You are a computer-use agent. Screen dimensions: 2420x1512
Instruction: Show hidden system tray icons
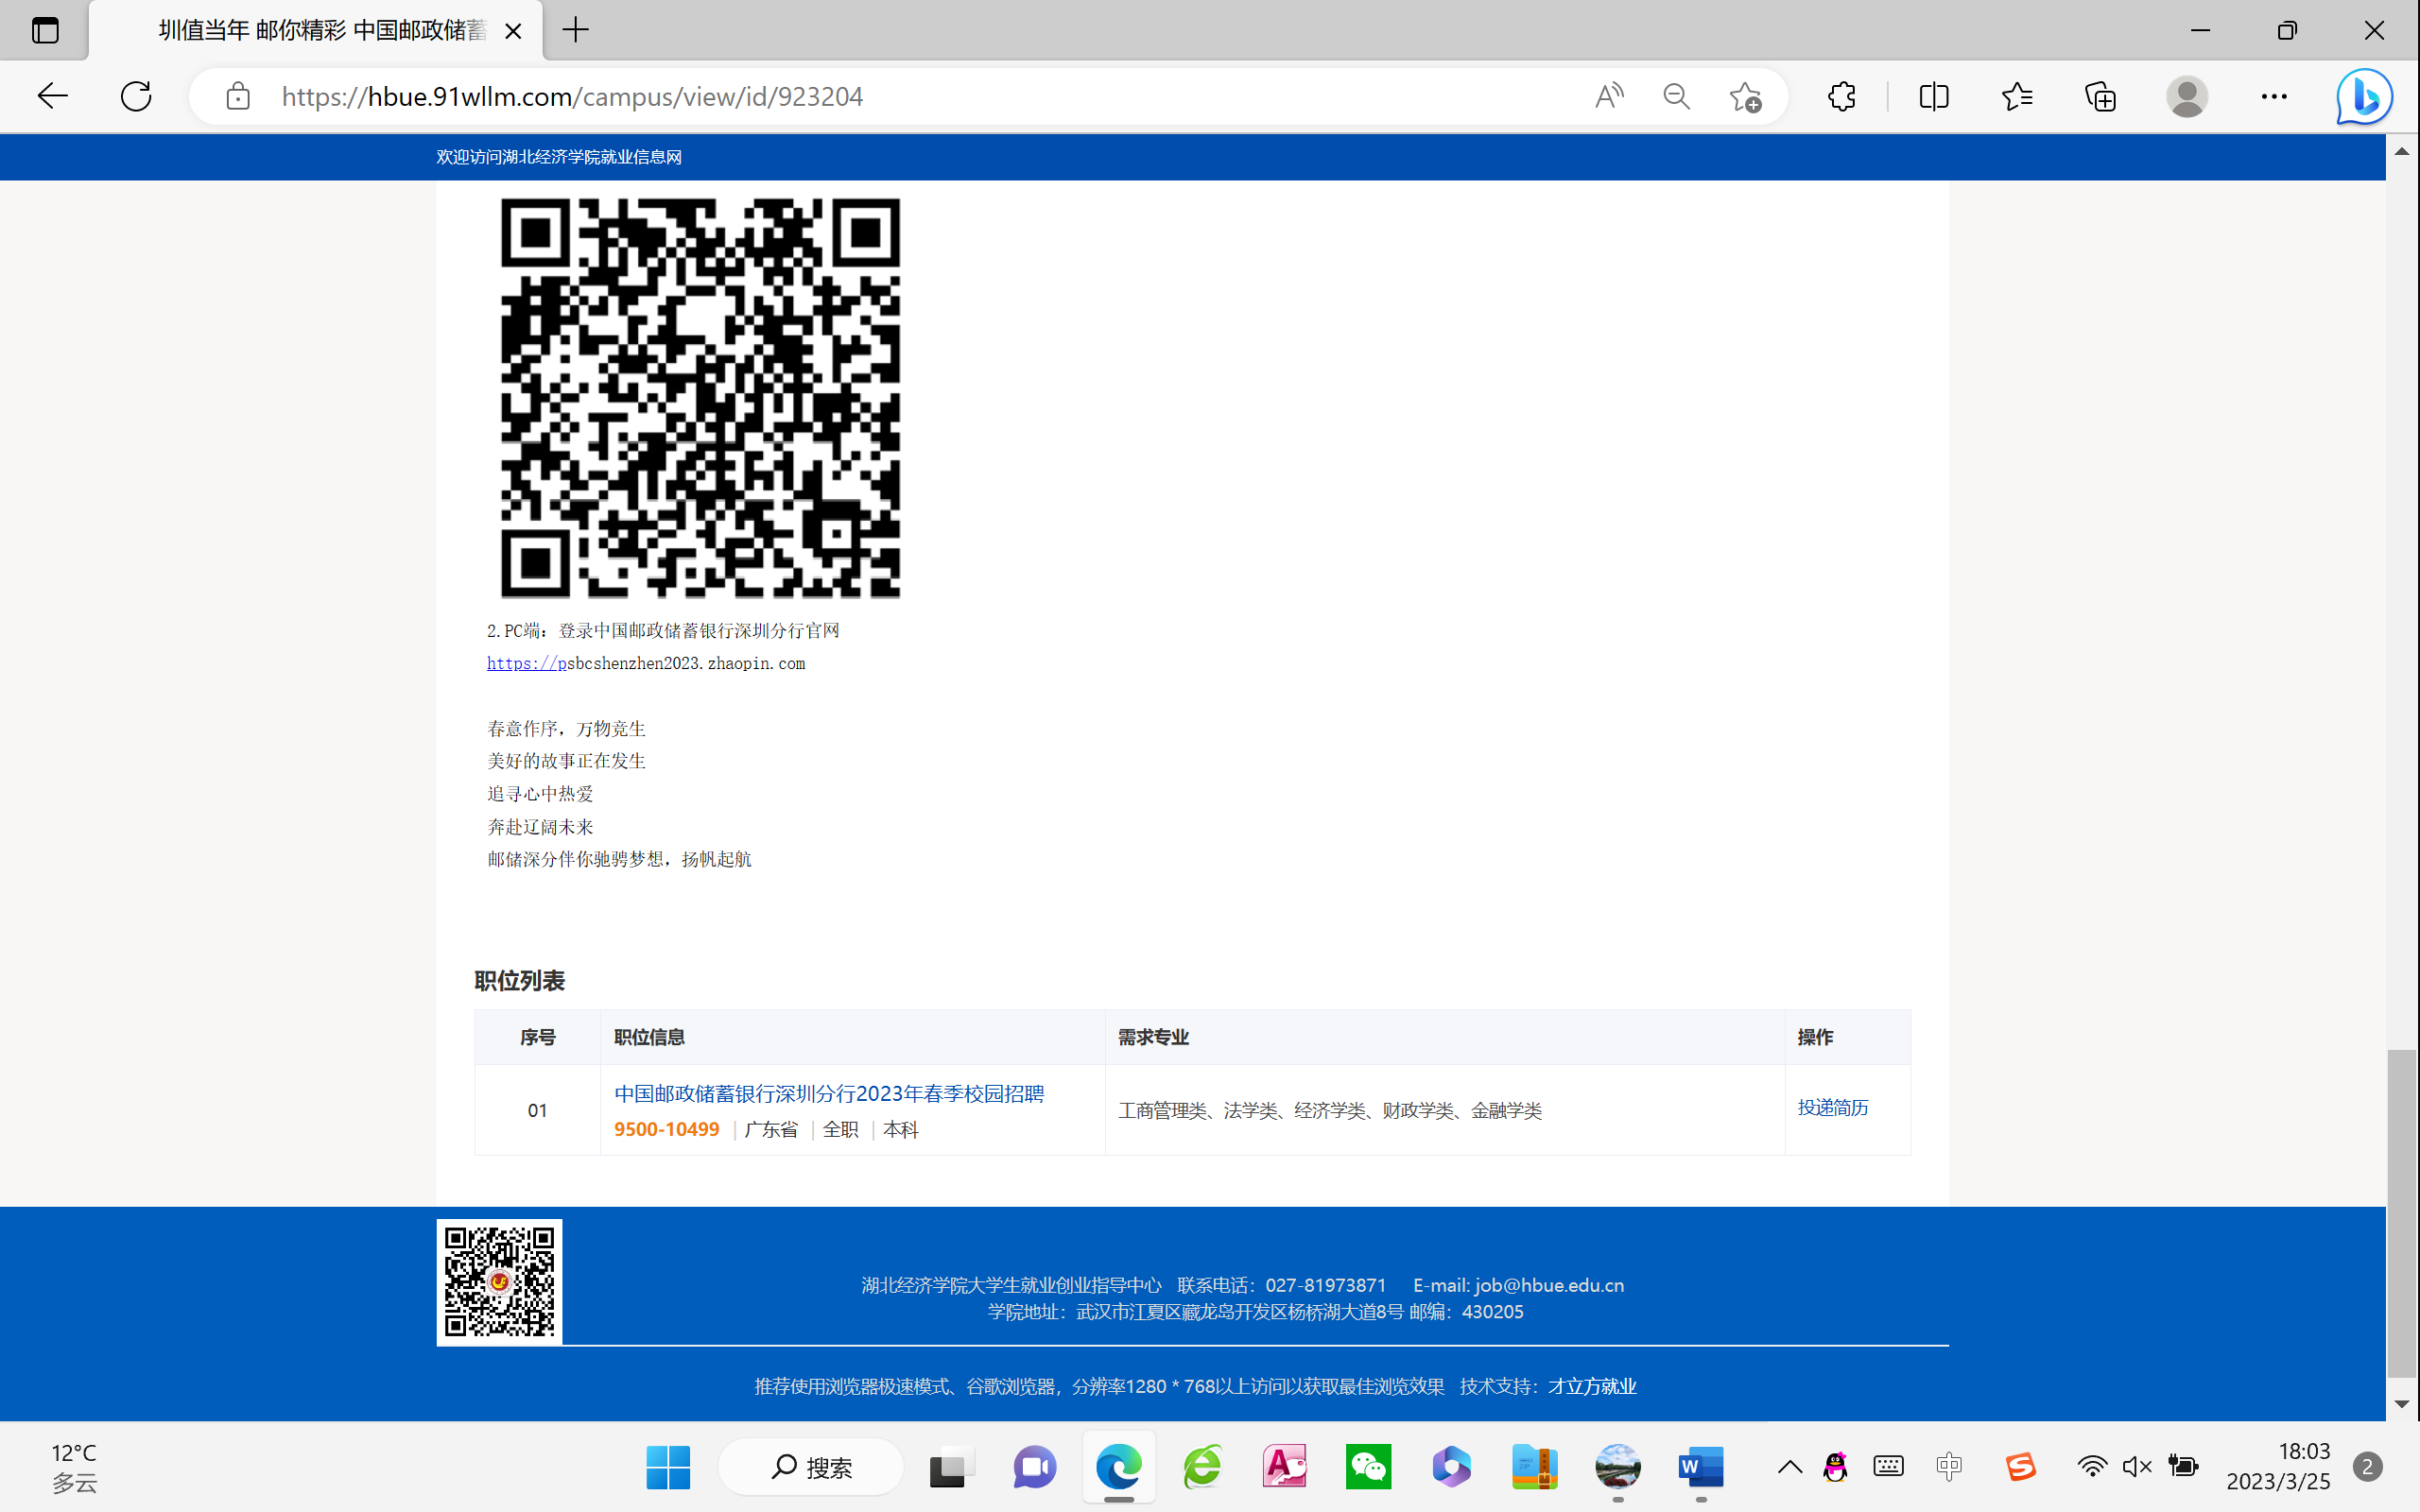coord(1790,1467)
